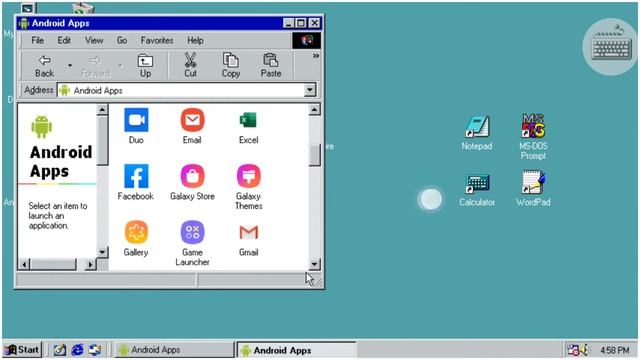
Task: Click the left pane horizontal scrollbar thumb
Action: 53,264
